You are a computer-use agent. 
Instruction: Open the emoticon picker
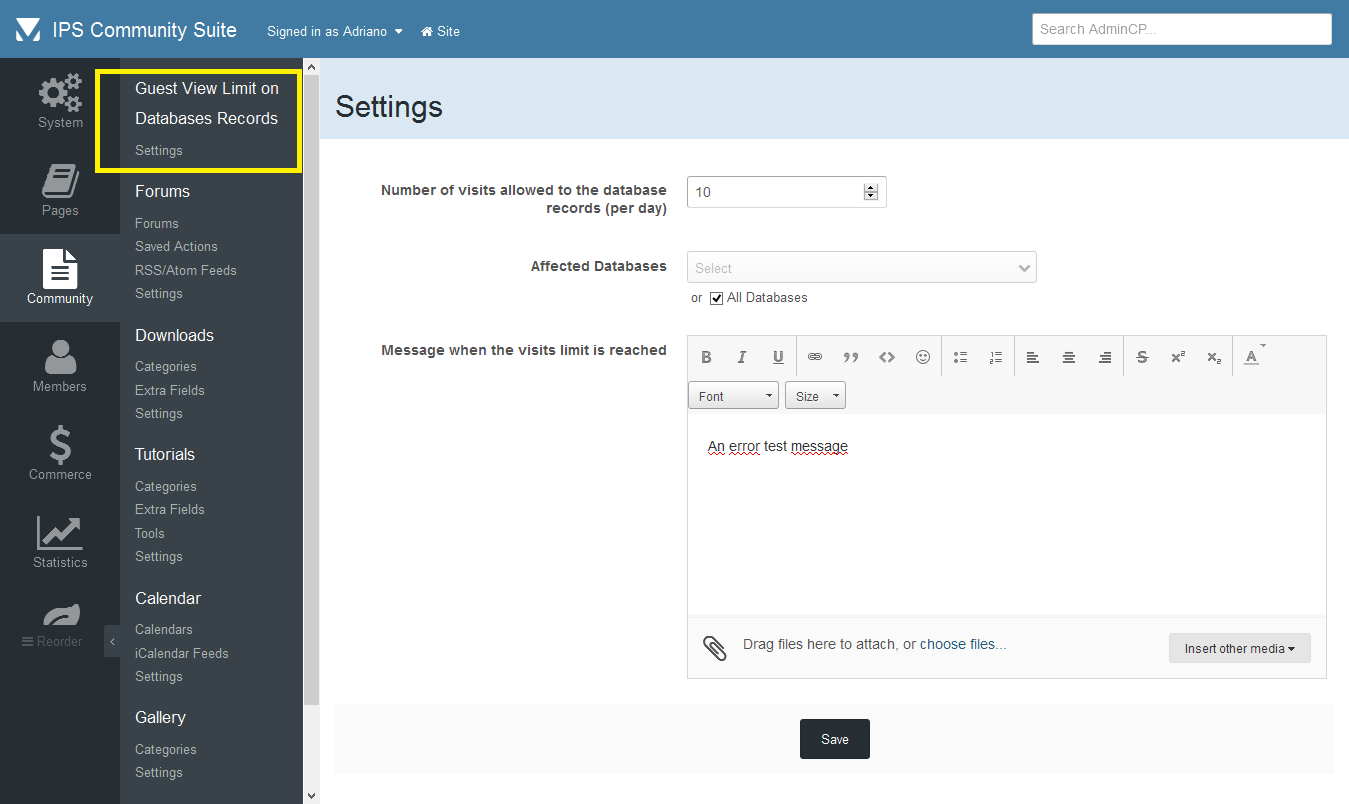pos(923,357)
